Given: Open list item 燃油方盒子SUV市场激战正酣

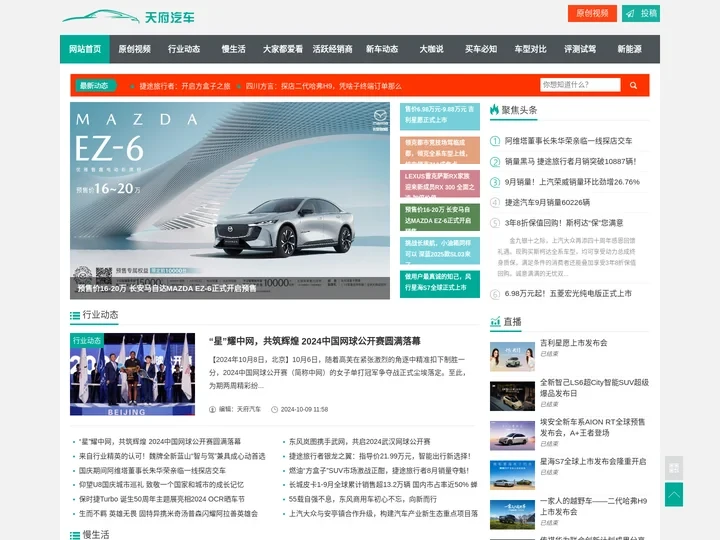Looking at the screenshot, I should 379,471.
